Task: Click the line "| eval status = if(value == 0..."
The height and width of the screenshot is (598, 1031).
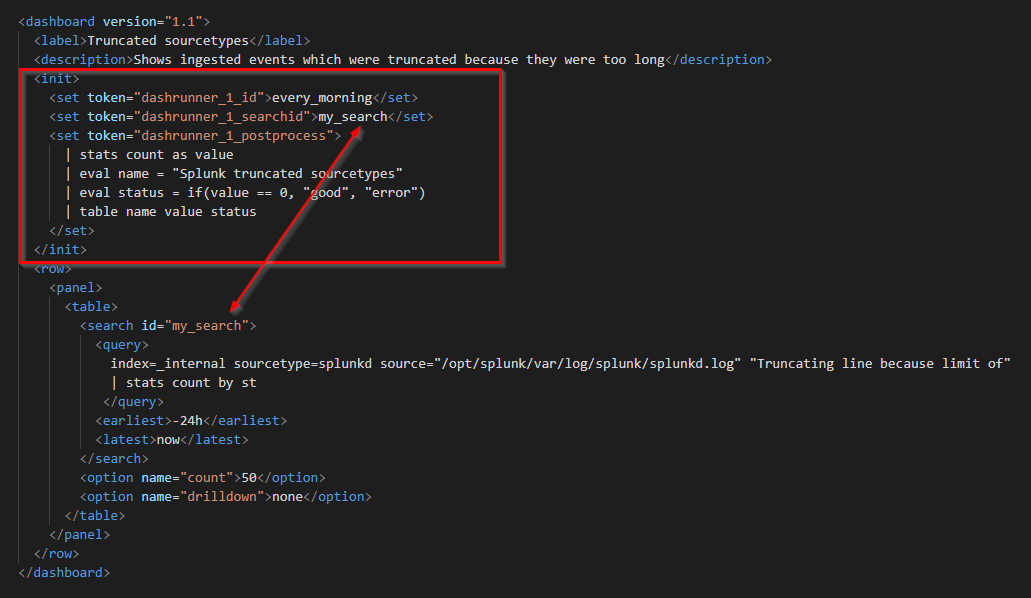Action: click(x=245, y=193)
